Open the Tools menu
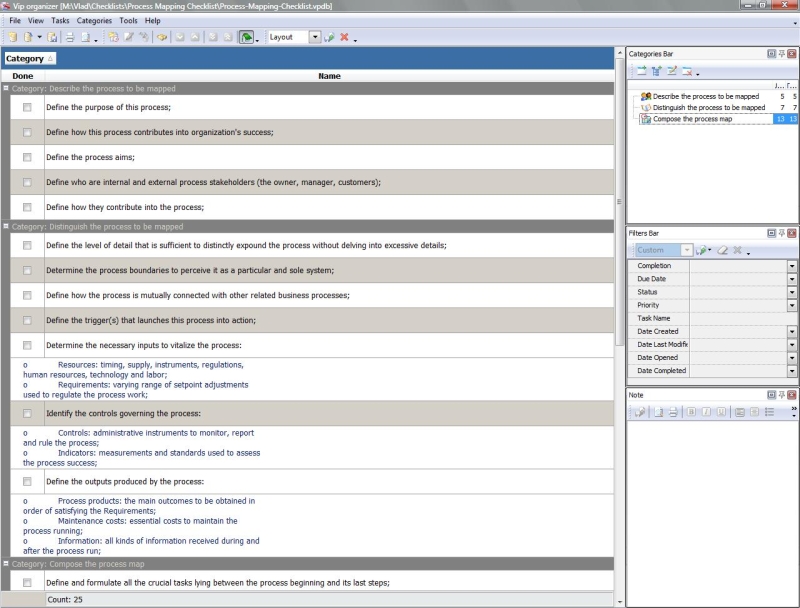This screenshot has height=608, width=800. (128, 20)
